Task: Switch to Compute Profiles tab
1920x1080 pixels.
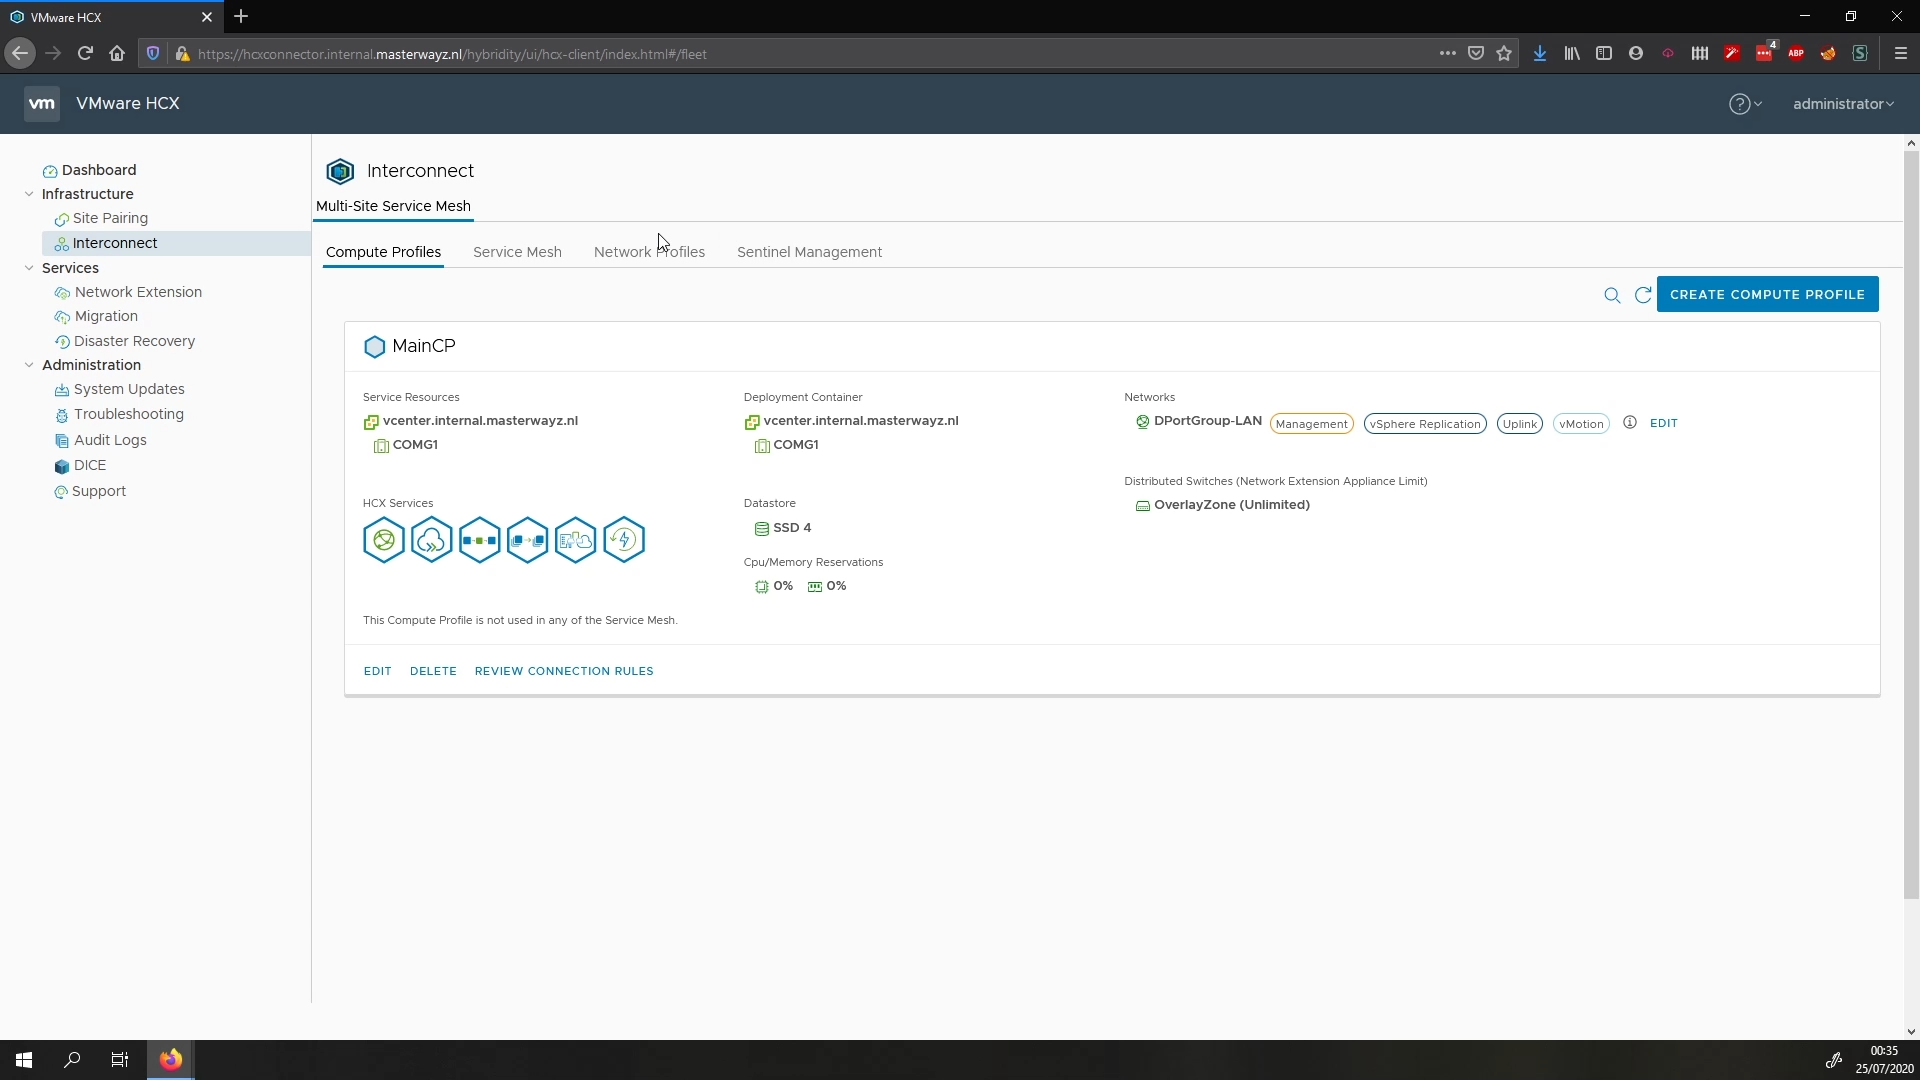Action: [383, 252]
